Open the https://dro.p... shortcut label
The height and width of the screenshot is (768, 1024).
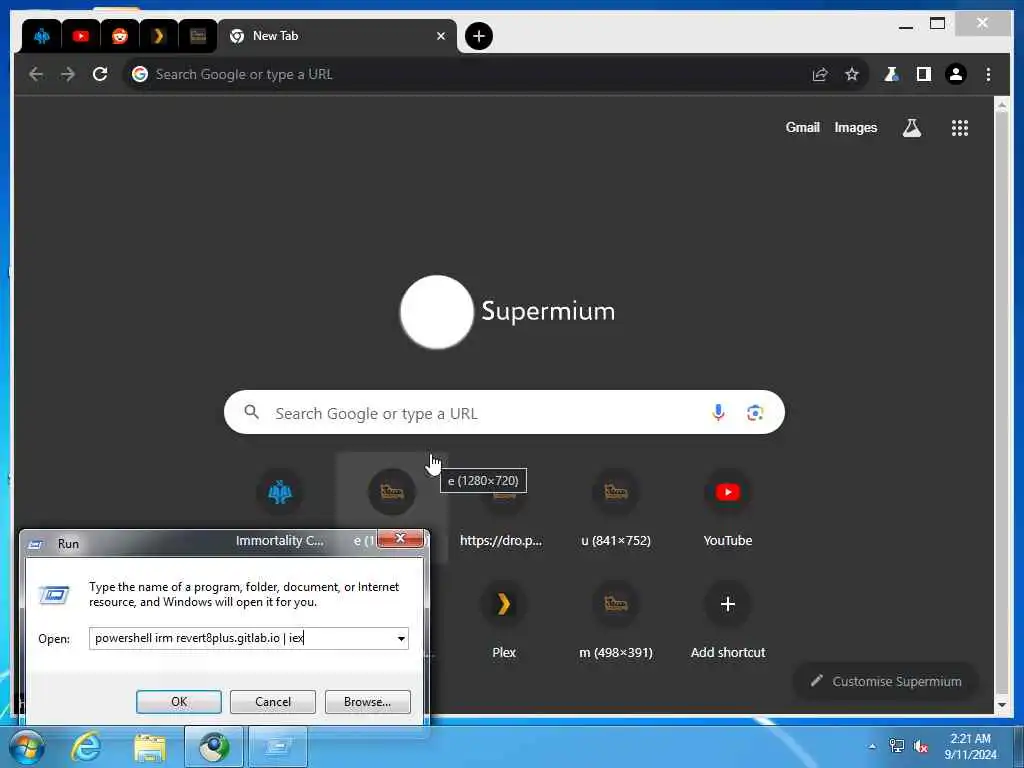501,541
